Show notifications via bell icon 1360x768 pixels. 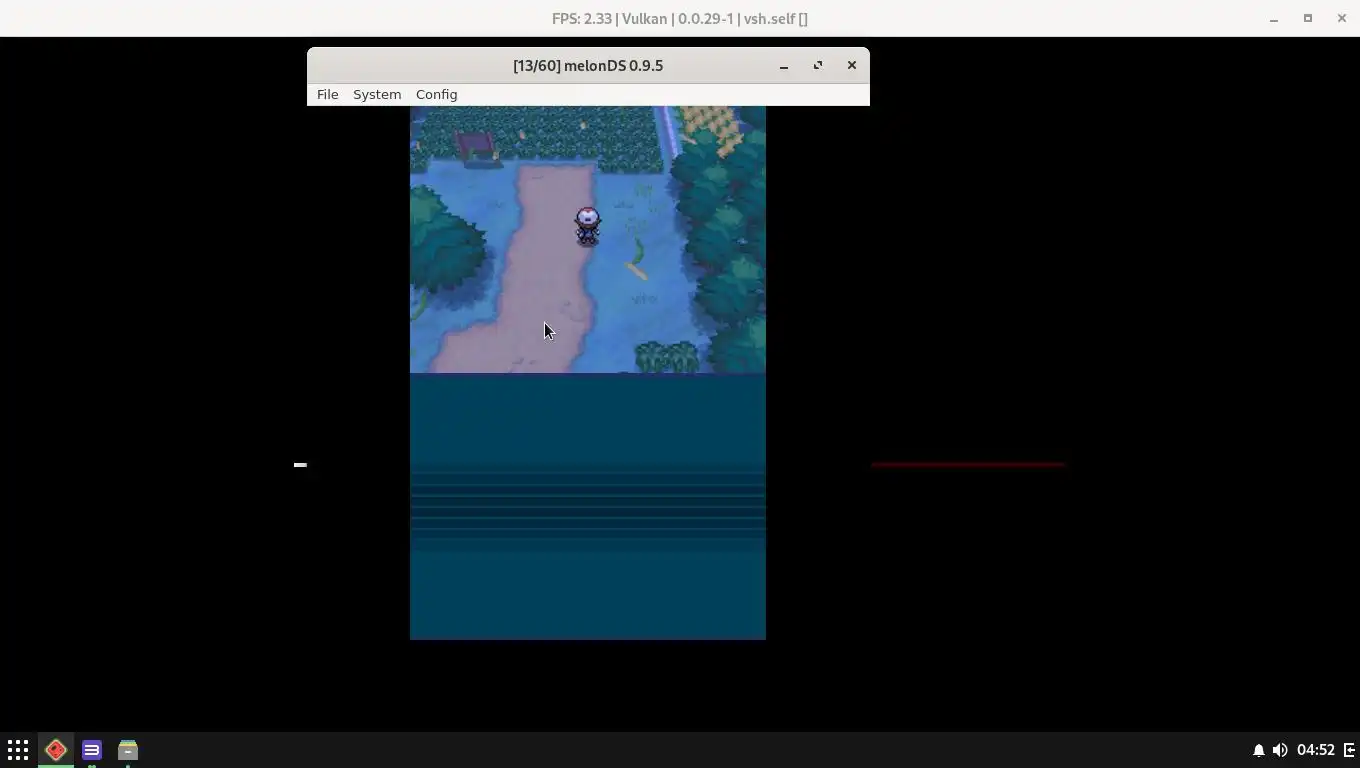point(1259,750)
